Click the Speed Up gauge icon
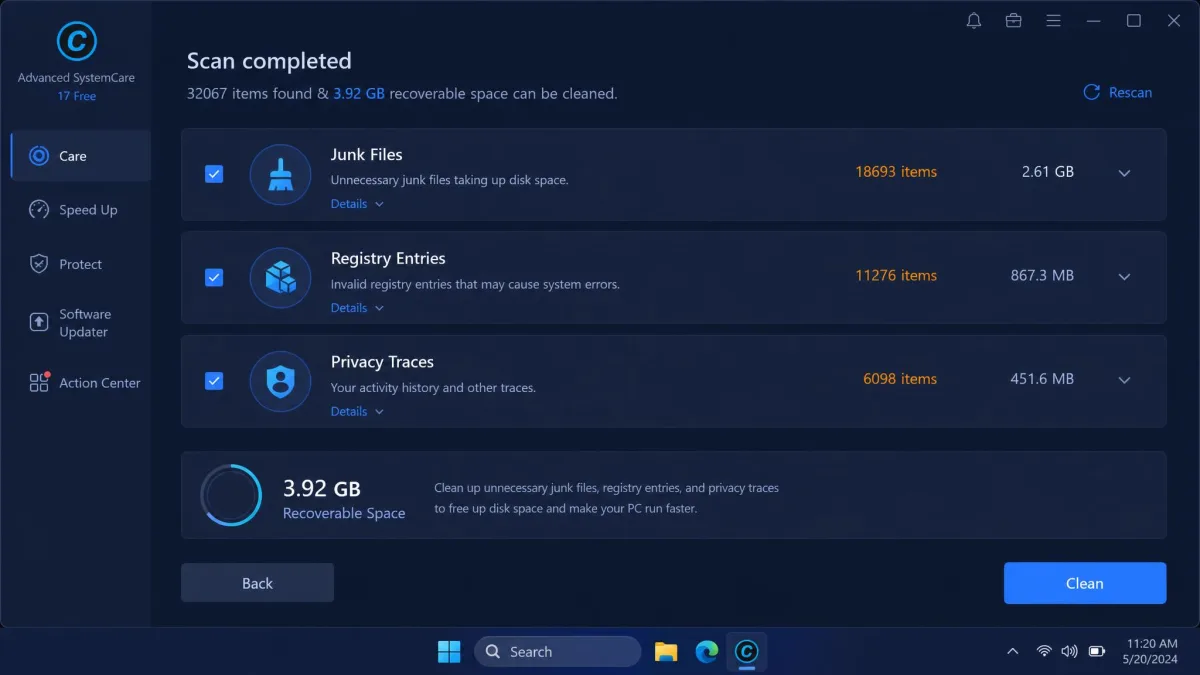Viewport: 1200px width, 675px height. click(x=39, y=210)
